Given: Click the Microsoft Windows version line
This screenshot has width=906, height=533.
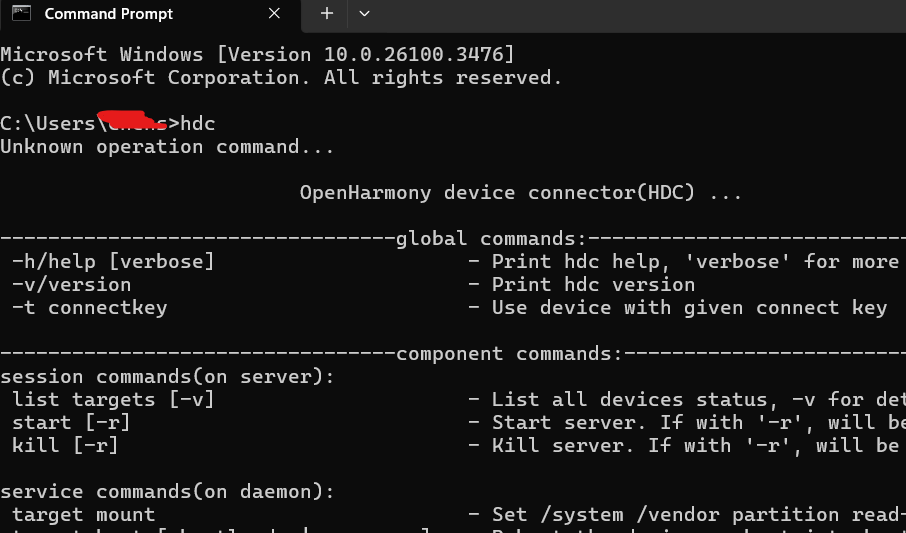Looking at the screenshot, I should click(257, 54).
